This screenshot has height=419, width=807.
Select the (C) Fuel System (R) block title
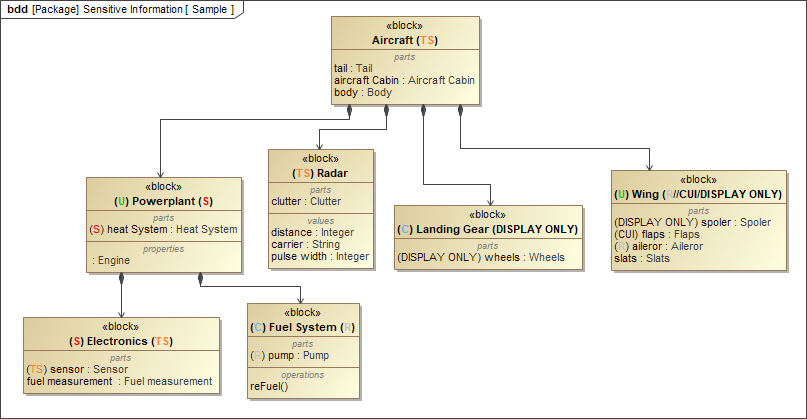tap(303, 327)
